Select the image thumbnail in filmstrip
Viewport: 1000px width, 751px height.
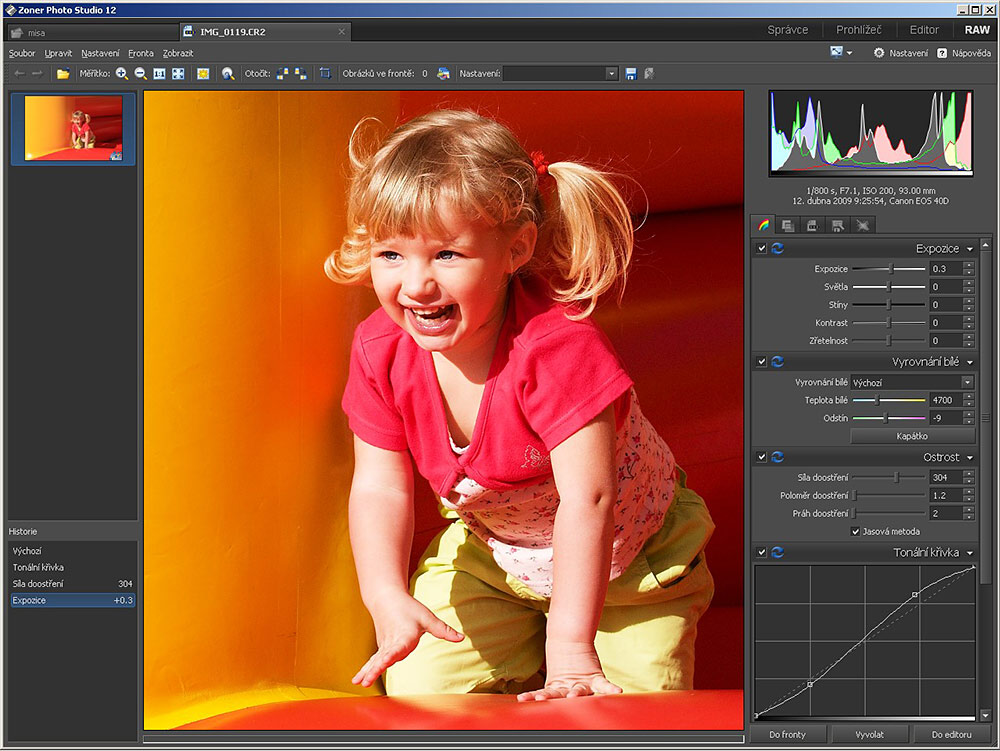click(73, 128)
